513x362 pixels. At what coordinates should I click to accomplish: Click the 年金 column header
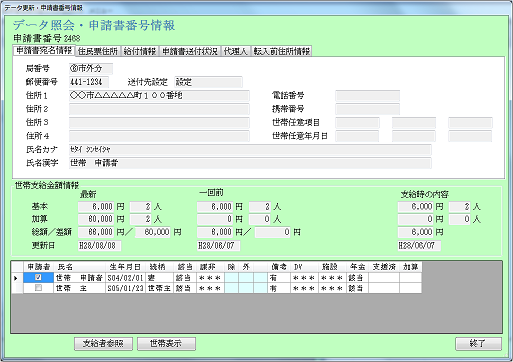click(x=357, y=267)
